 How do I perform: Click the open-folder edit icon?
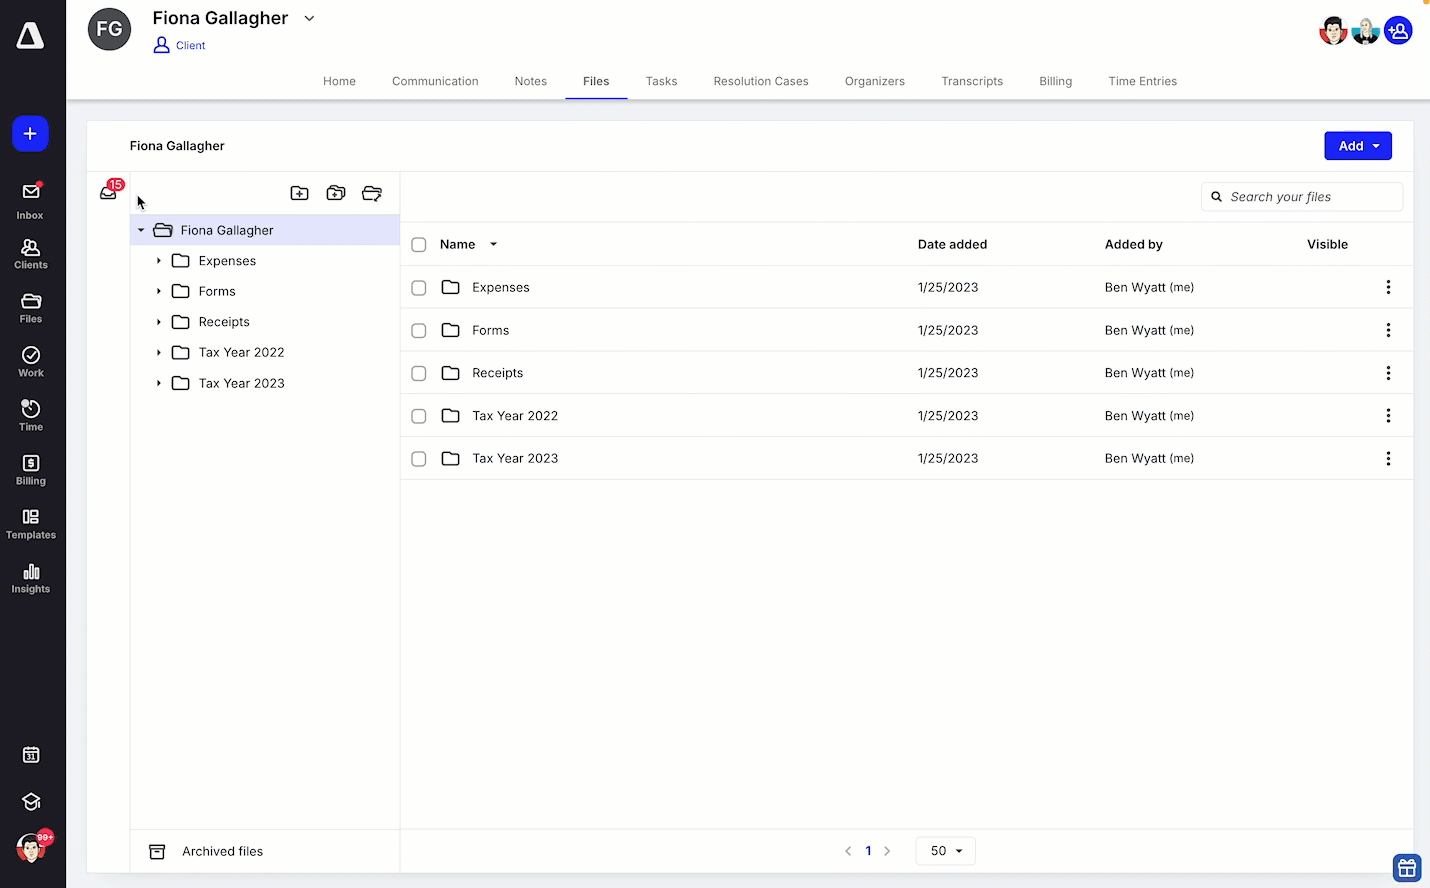tap(372, 193)
